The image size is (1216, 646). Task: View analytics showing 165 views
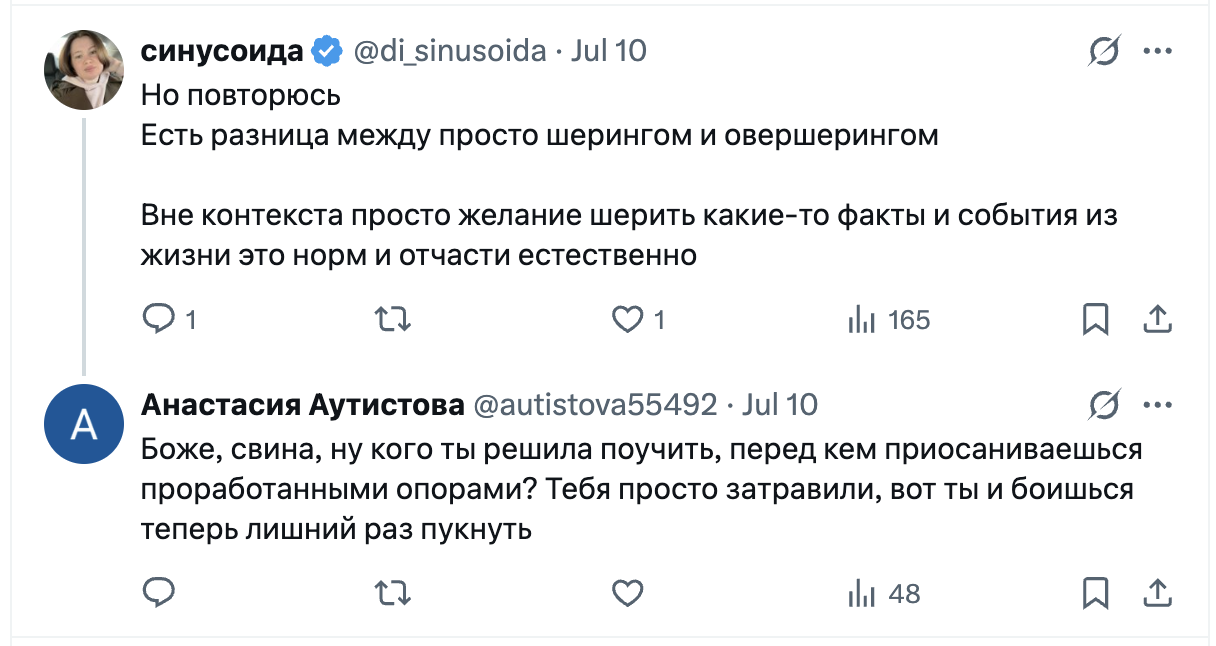point(888,320)
